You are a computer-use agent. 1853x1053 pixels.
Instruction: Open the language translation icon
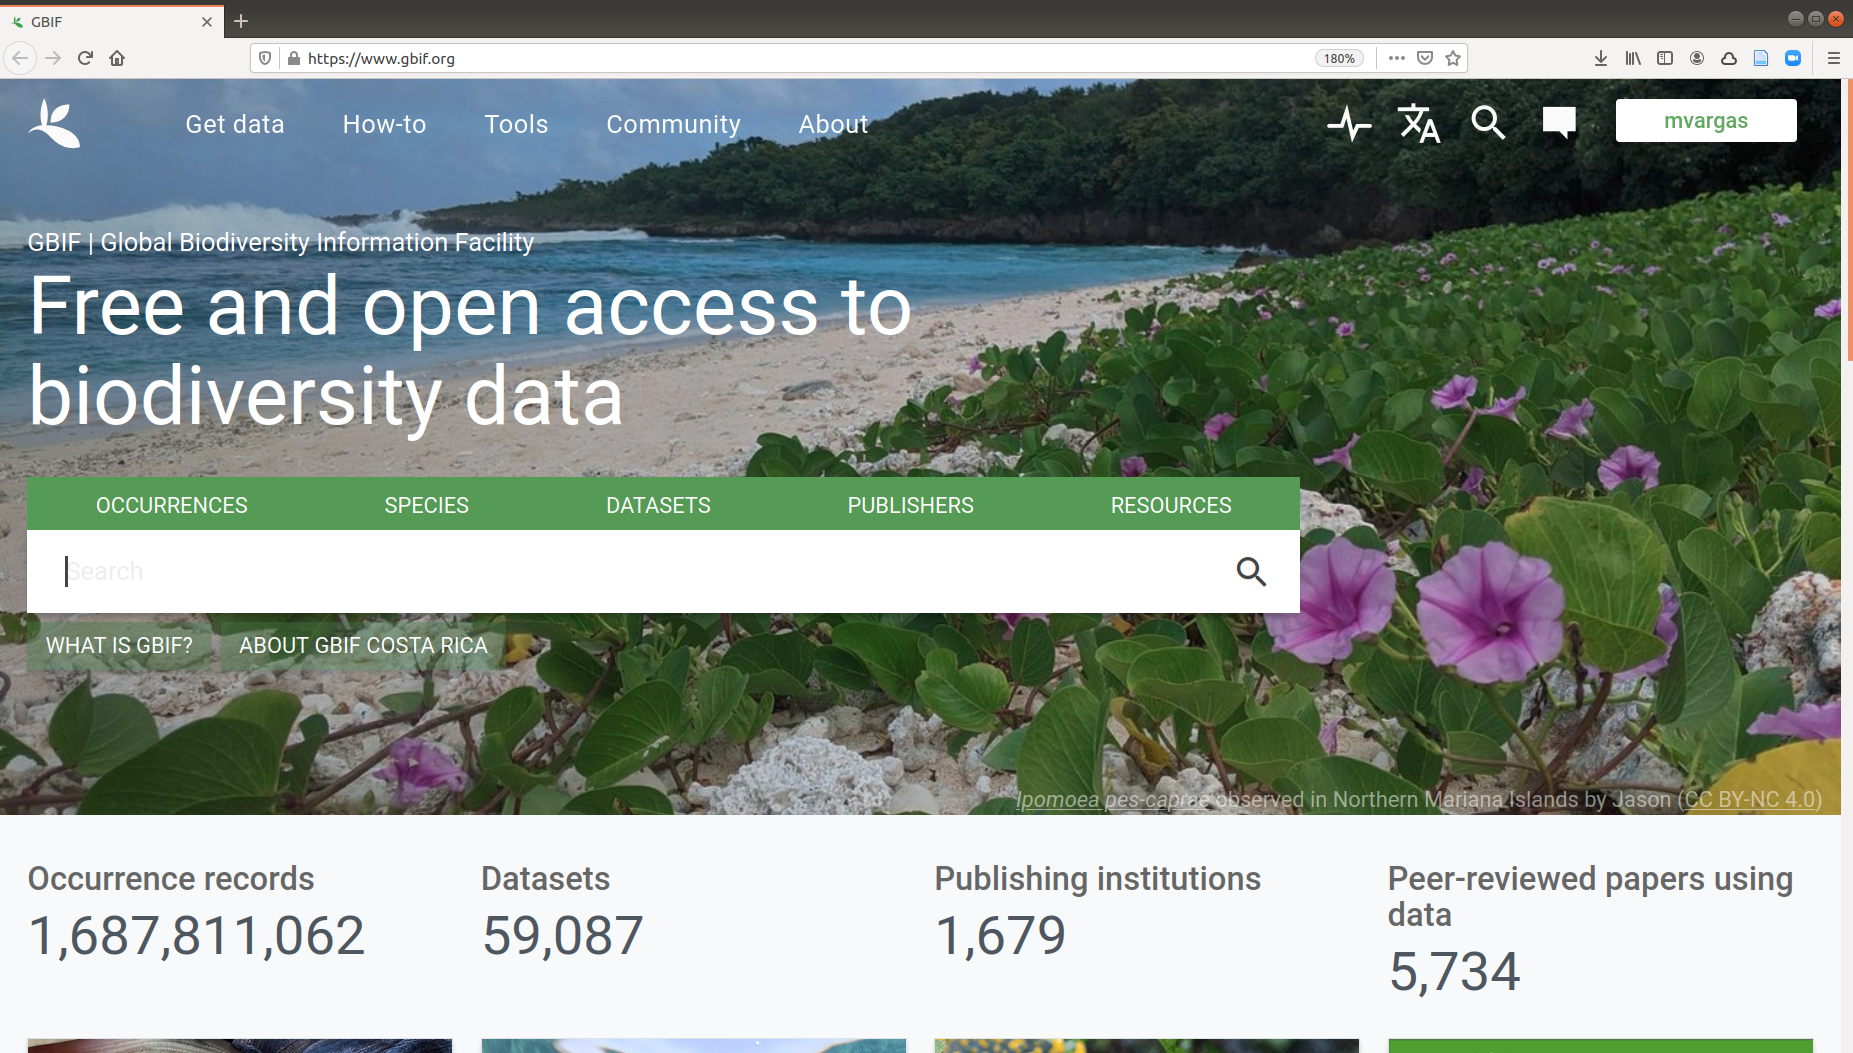pos(1419,124)
